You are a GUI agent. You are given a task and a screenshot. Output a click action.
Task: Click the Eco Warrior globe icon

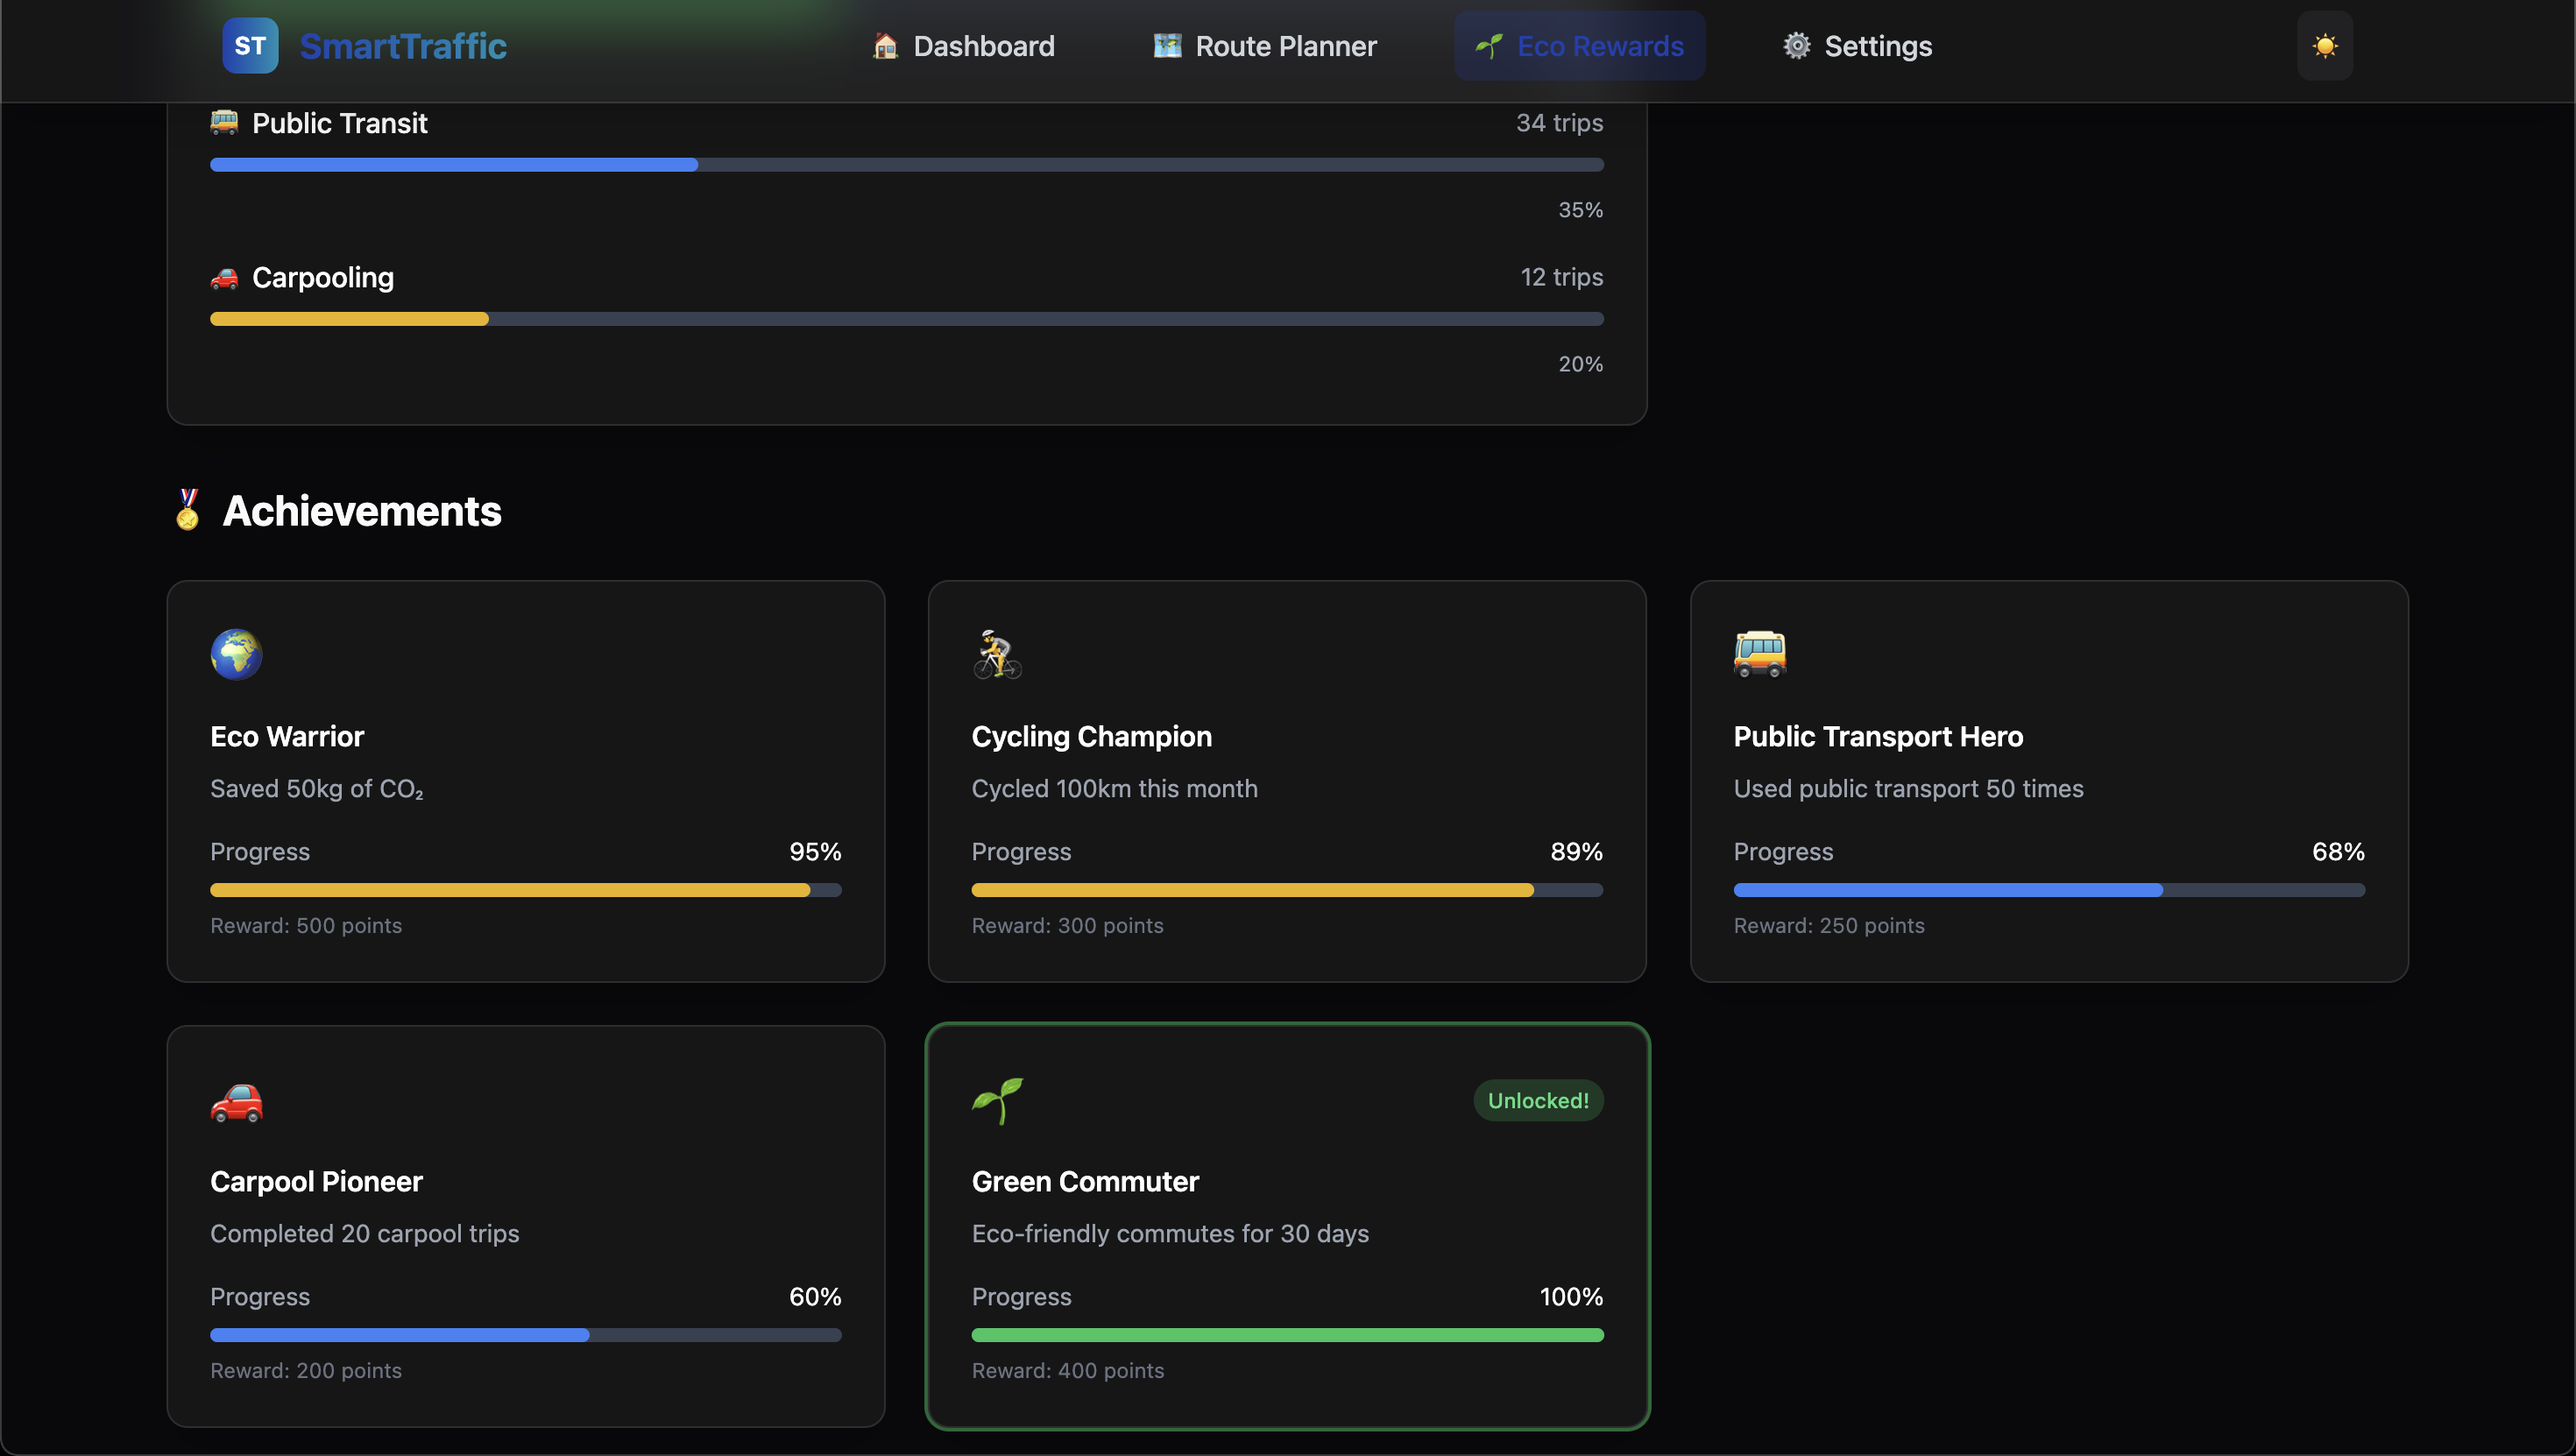click(236, 654)
